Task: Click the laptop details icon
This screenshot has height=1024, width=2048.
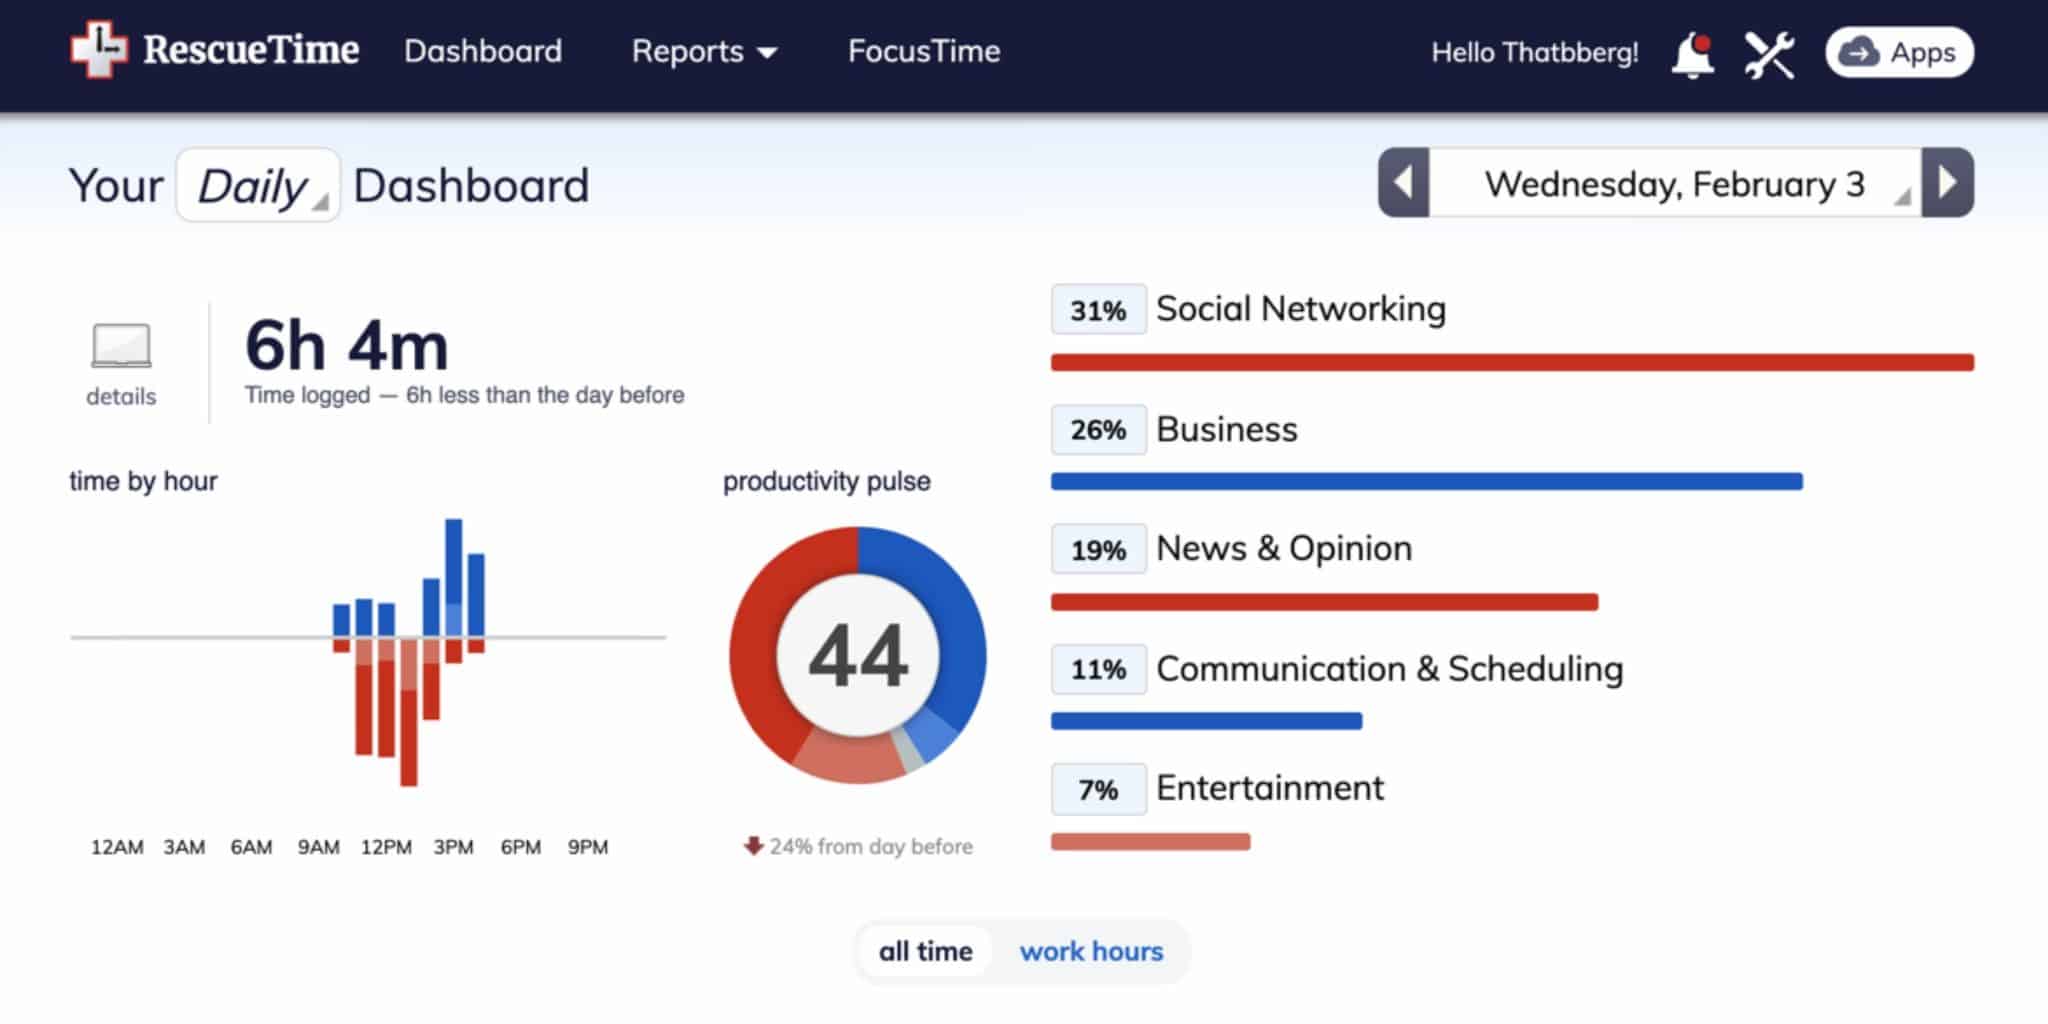Action: (x=121, y=347)
